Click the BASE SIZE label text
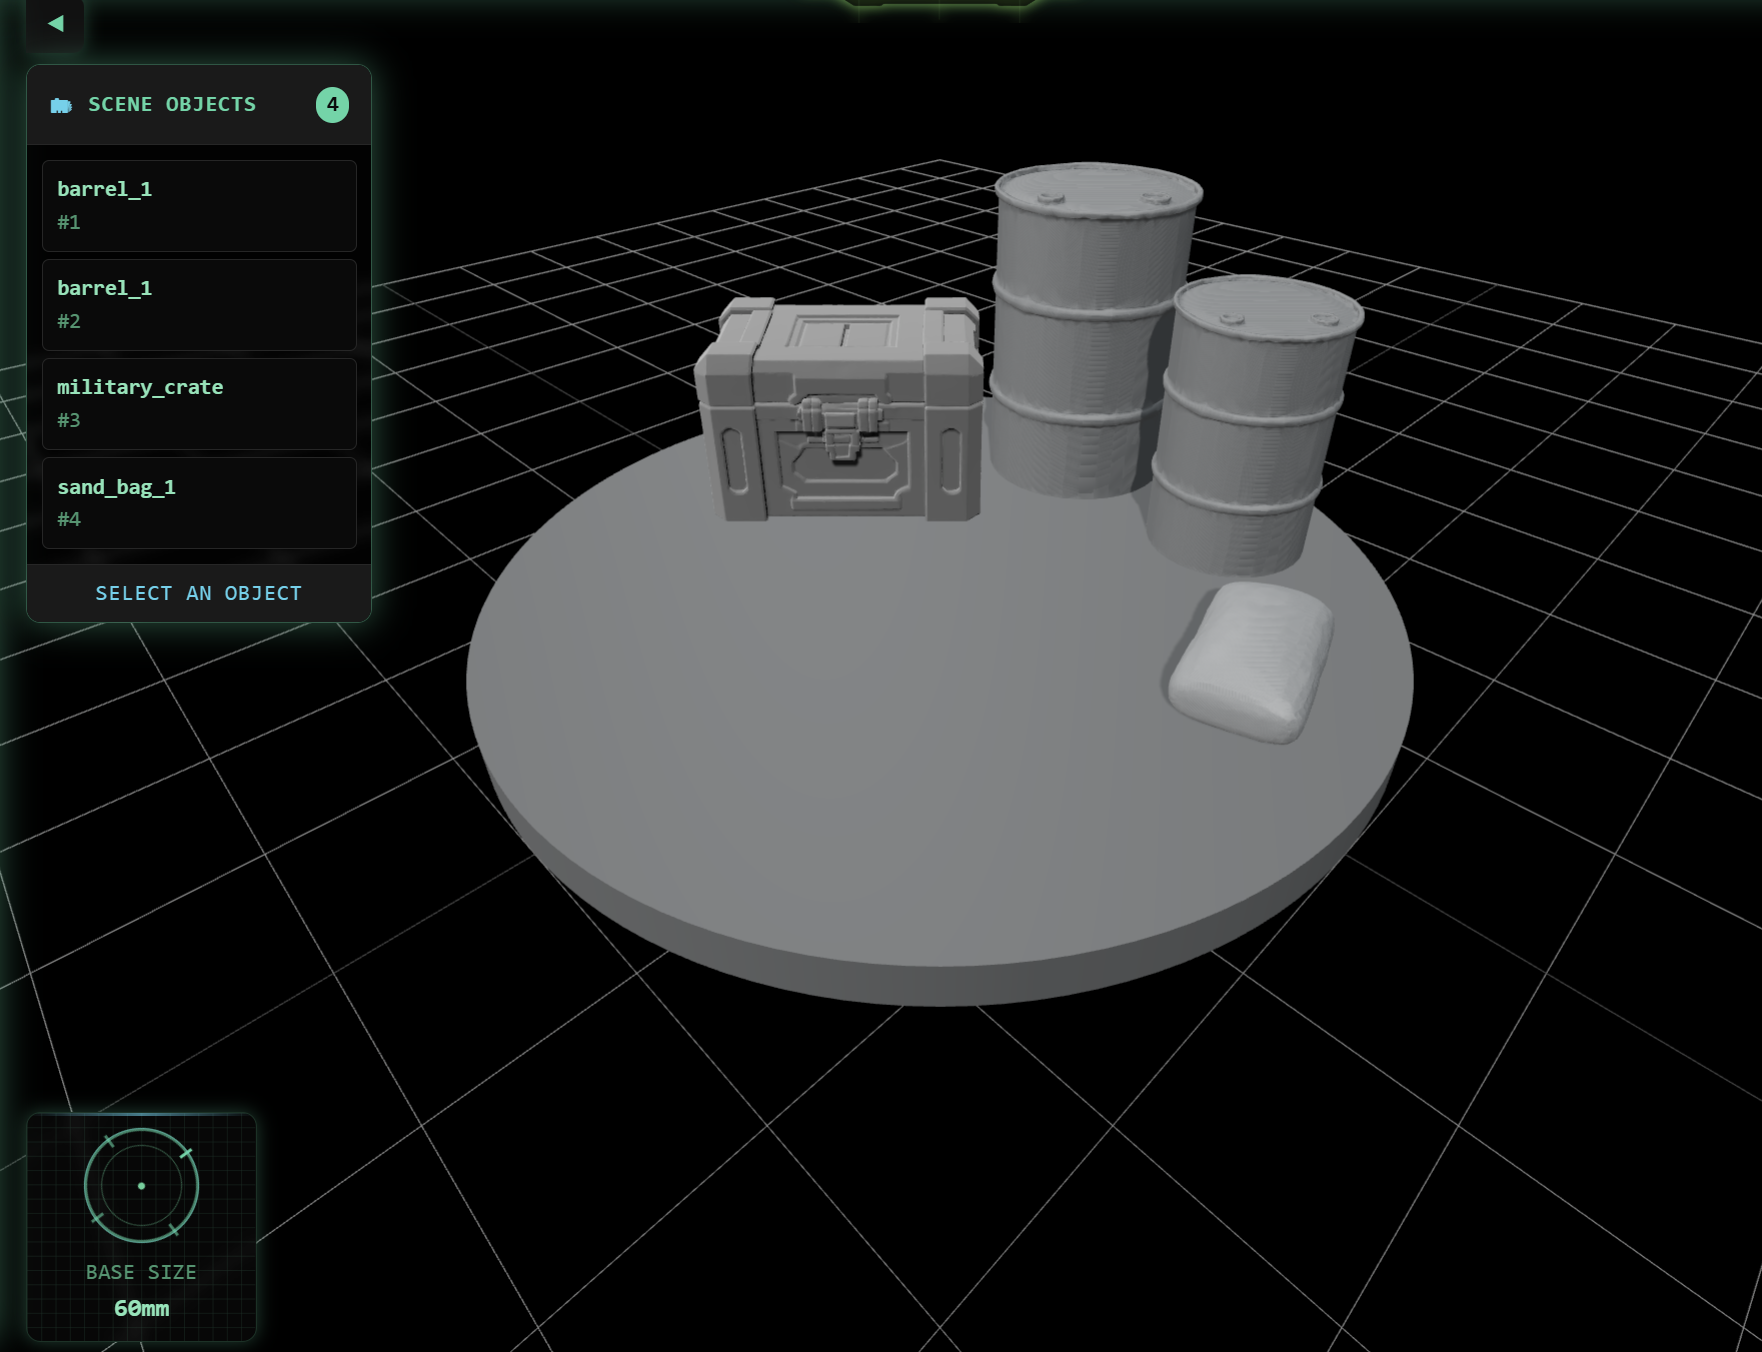This screenshot has width=1762, height=1352. pyautogui.click(x=140, y=1272)
